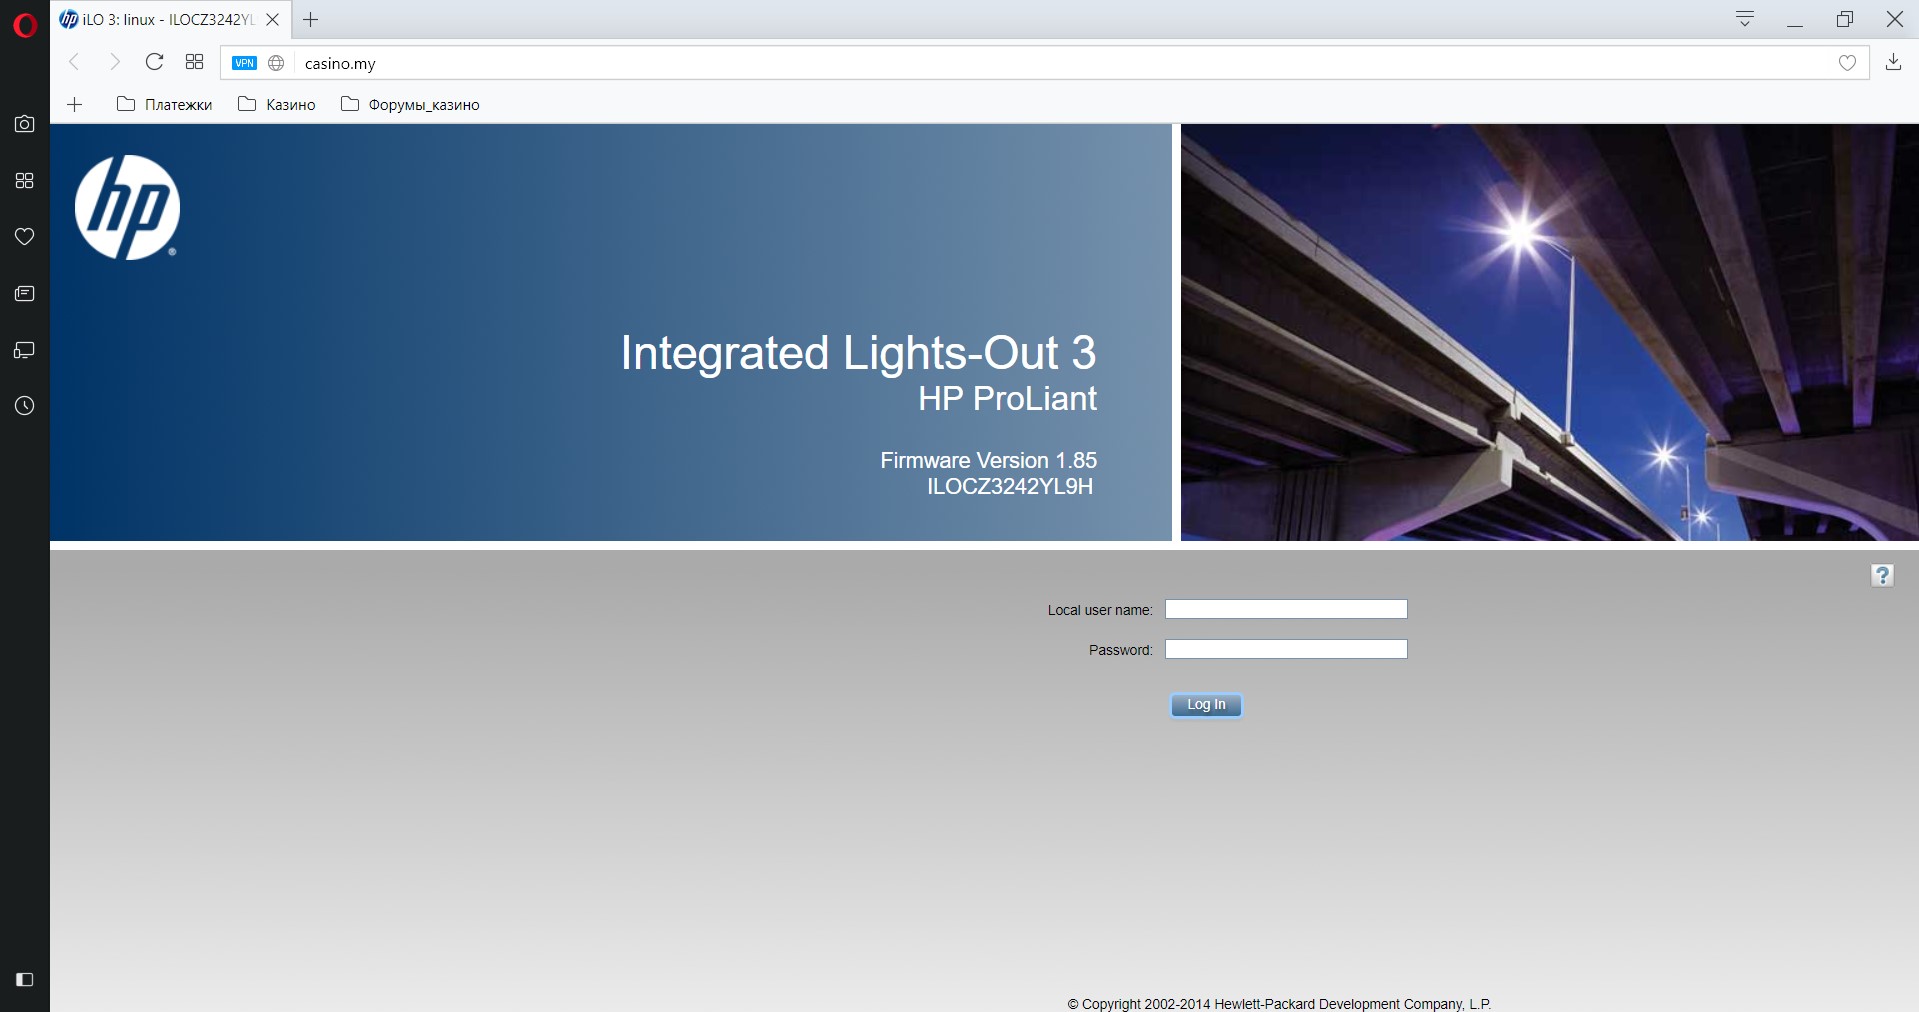Image resolution: width=1919 pixels, height=1012 pixels.
Task: Add bookmark with bookmarks bar plus
Action: (x=74, y=104)
